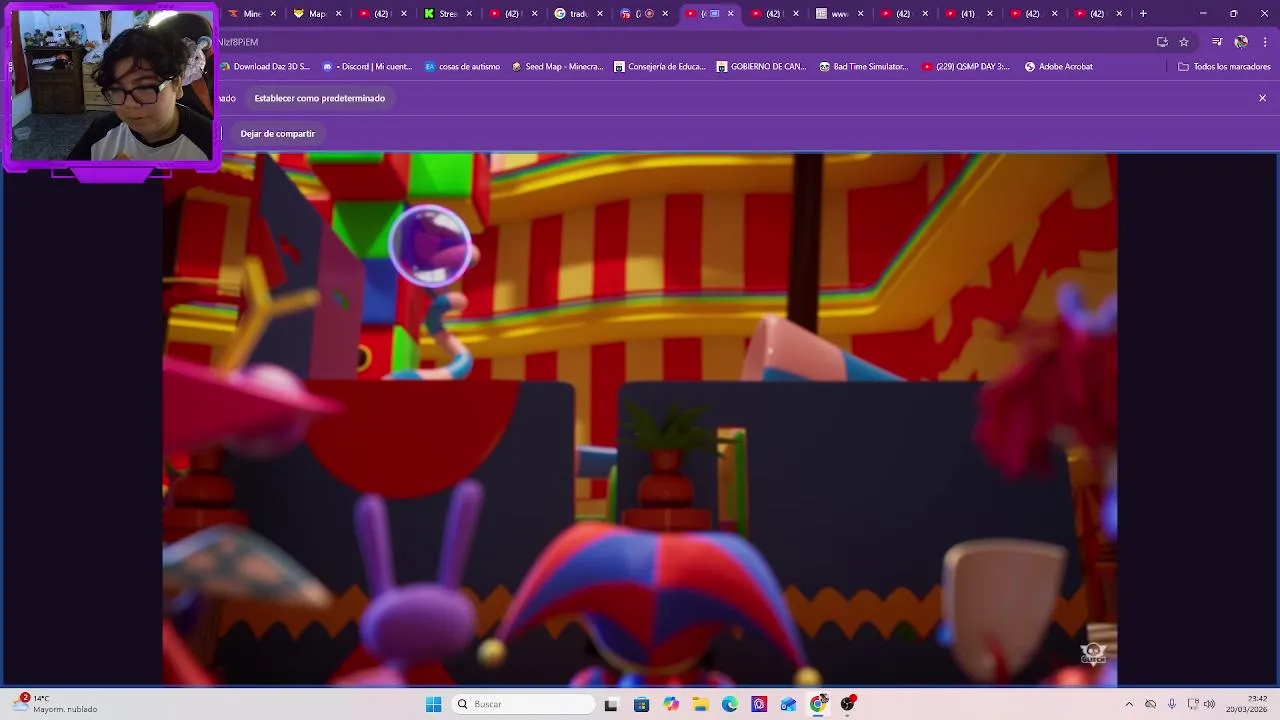Open the Discord Mi cuenta bookmark
The width and height of the screenshot is (1280, 720).
coord(367,67)
